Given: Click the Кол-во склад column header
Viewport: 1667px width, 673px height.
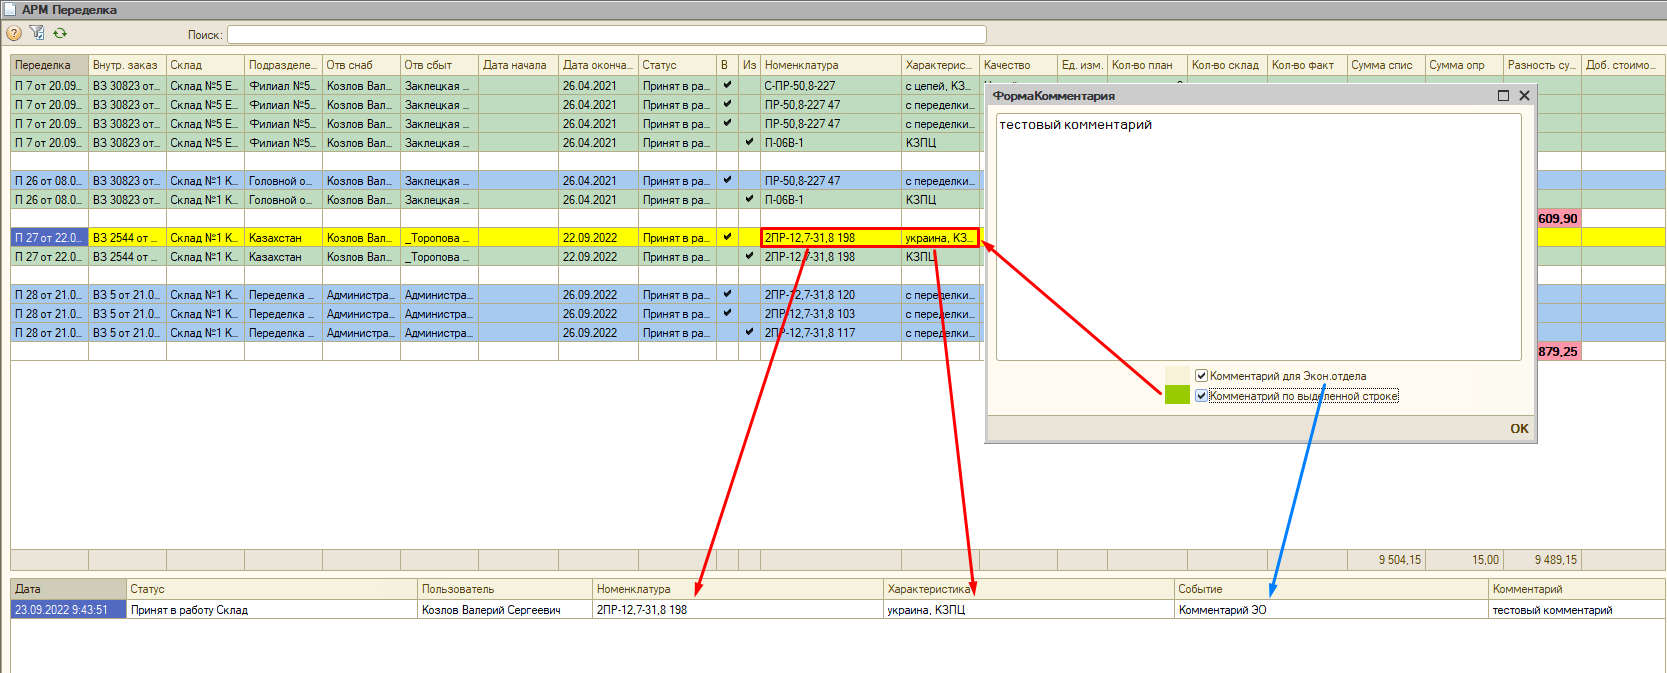Looking at the screenshot, I should point(1227,65).
